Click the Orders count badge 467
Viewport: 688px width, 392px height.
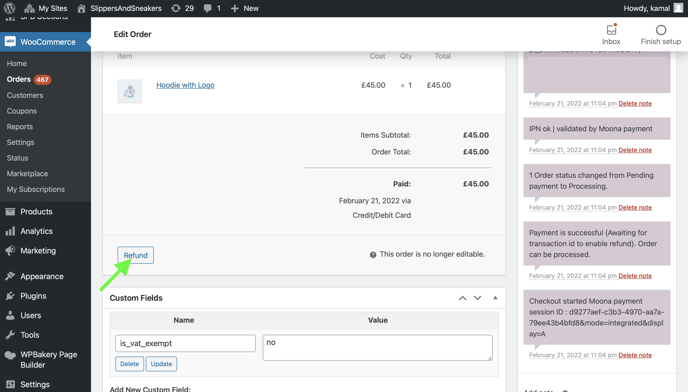(43, 79)
